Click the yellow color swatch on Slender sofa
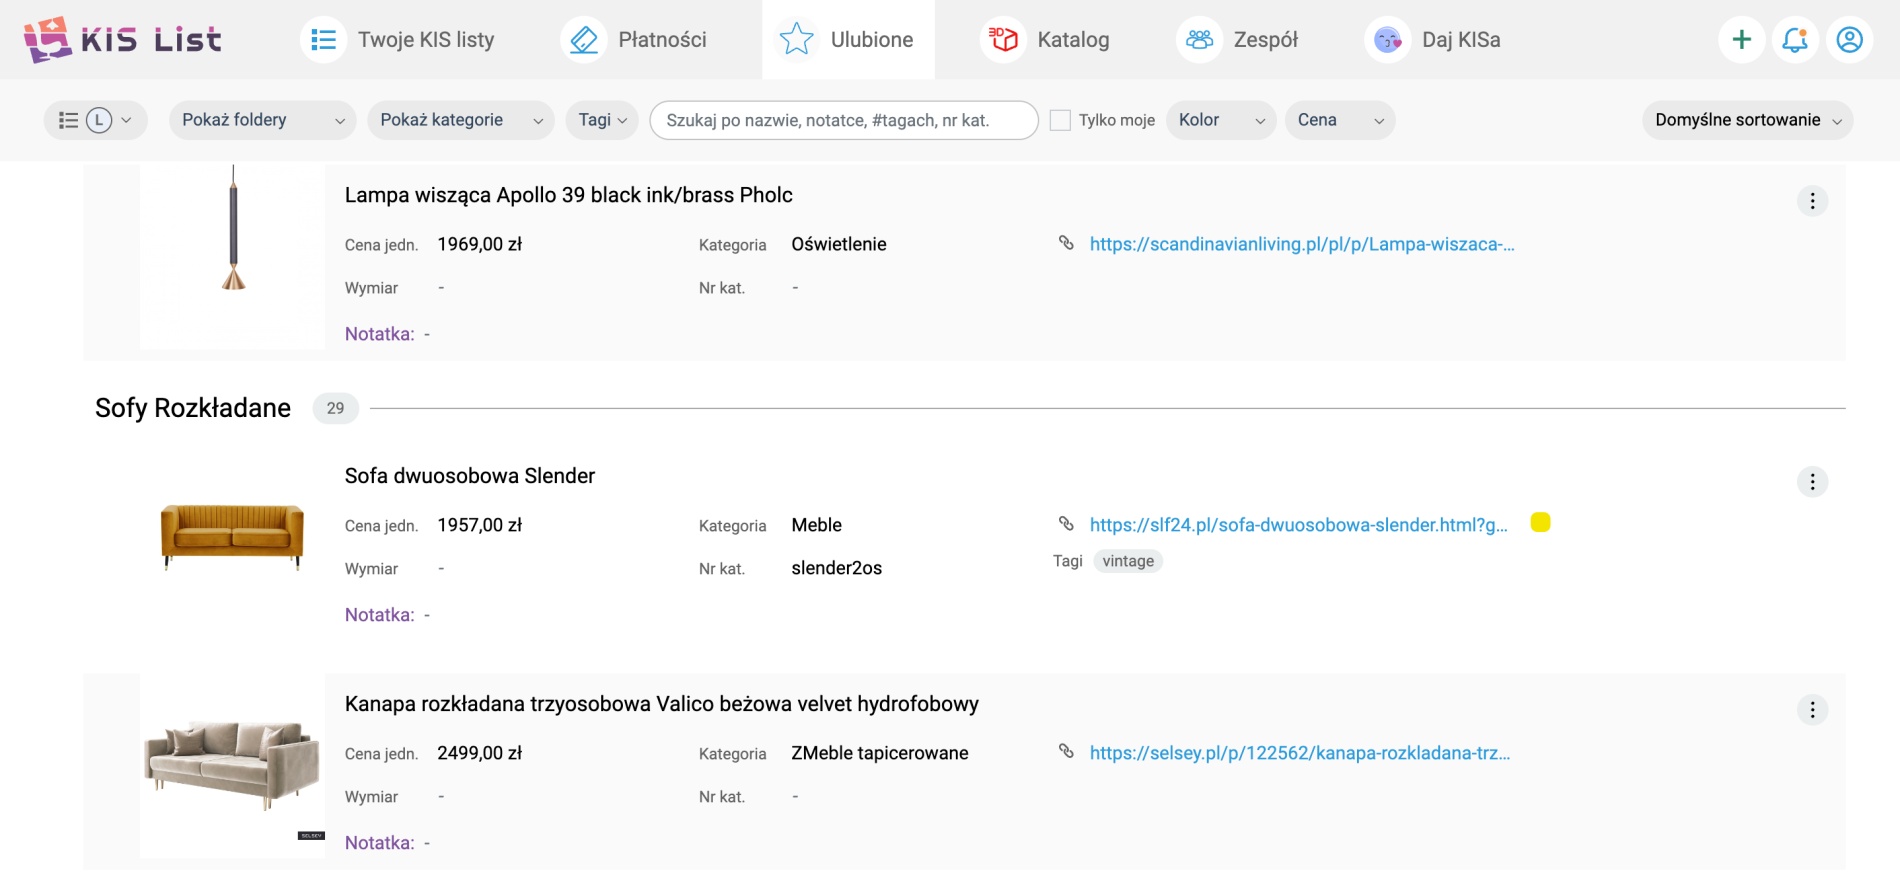1900x875 pixels. point(1540,523)
